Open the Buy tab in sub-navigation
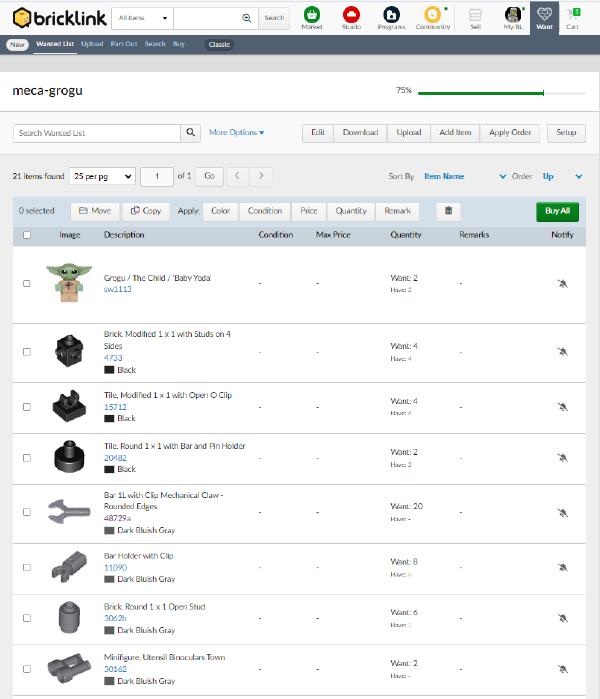Image resolution: width=600 pixels, height=699 pixels. click(178, 44)
